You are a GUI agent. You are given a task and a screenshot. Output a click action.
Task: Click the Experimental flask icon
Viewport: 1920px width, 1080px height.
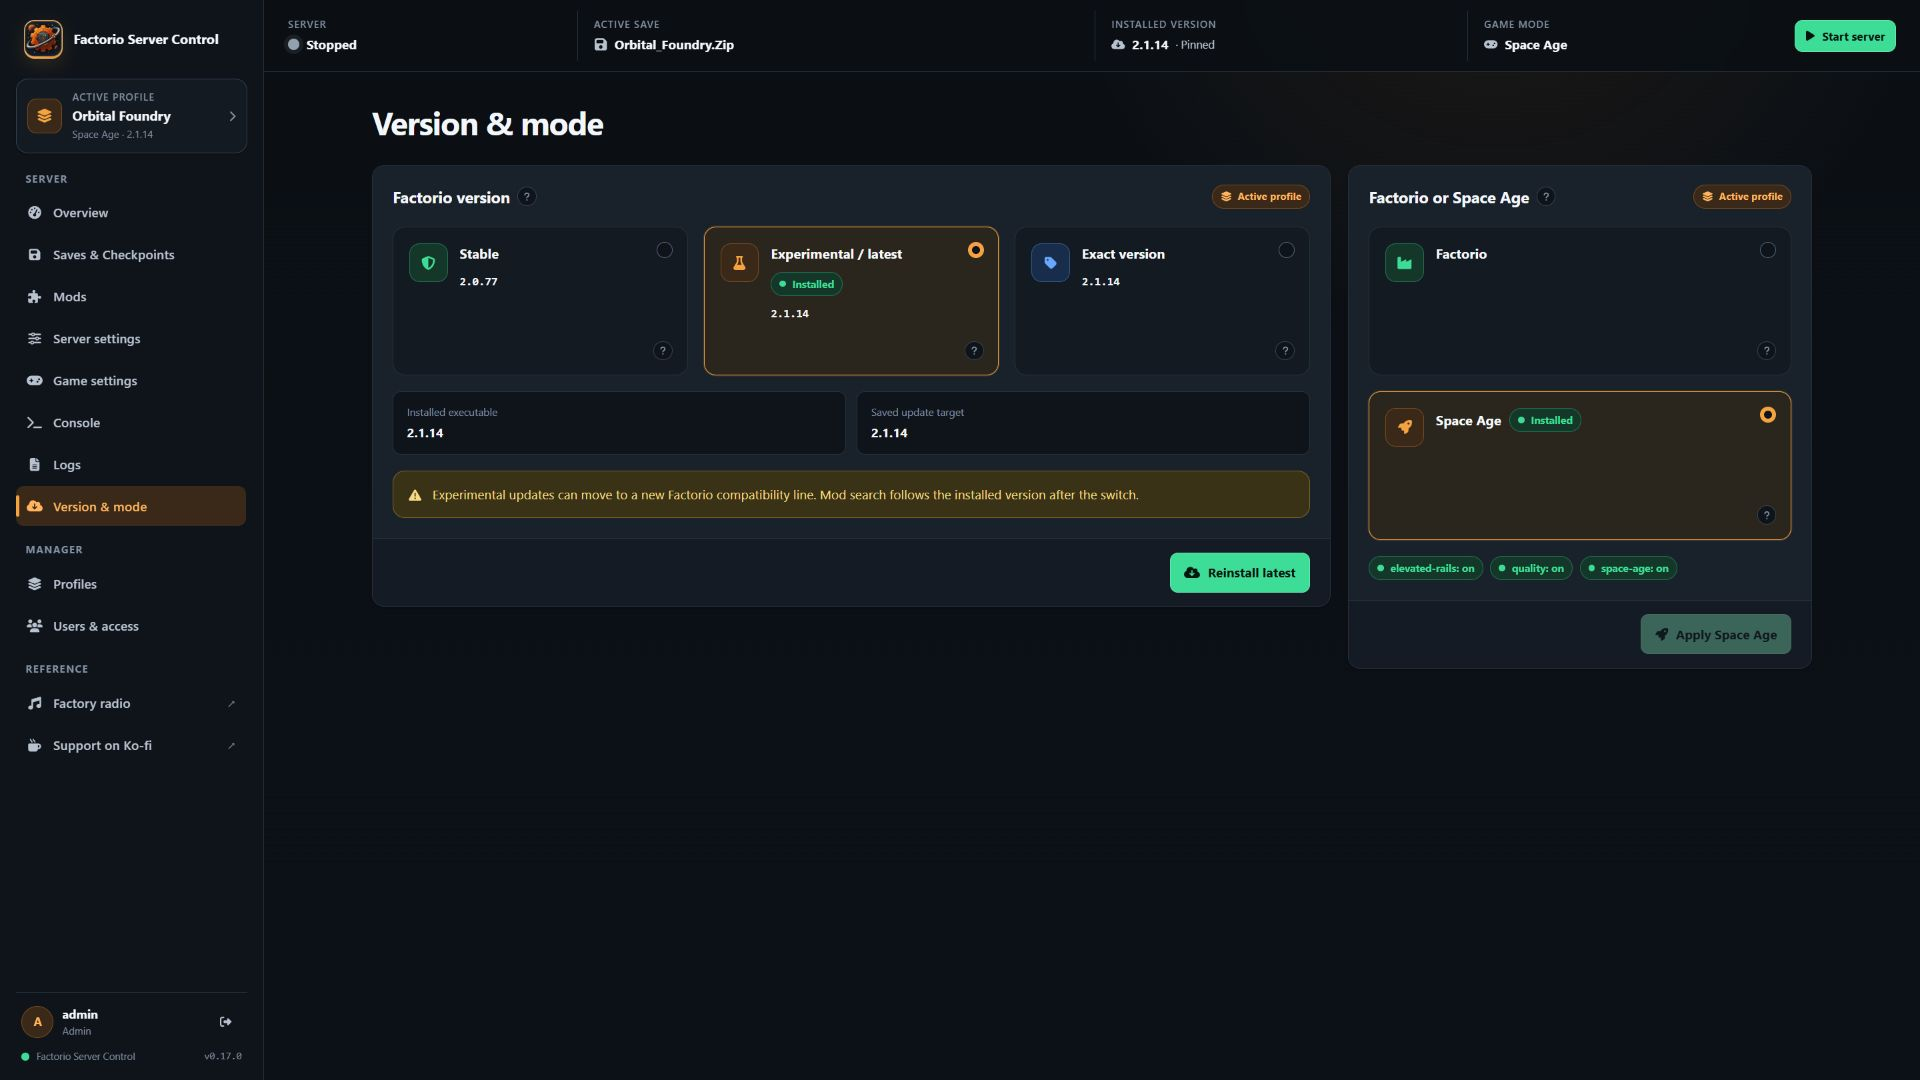pyautogui.click(x=739, y=263)
